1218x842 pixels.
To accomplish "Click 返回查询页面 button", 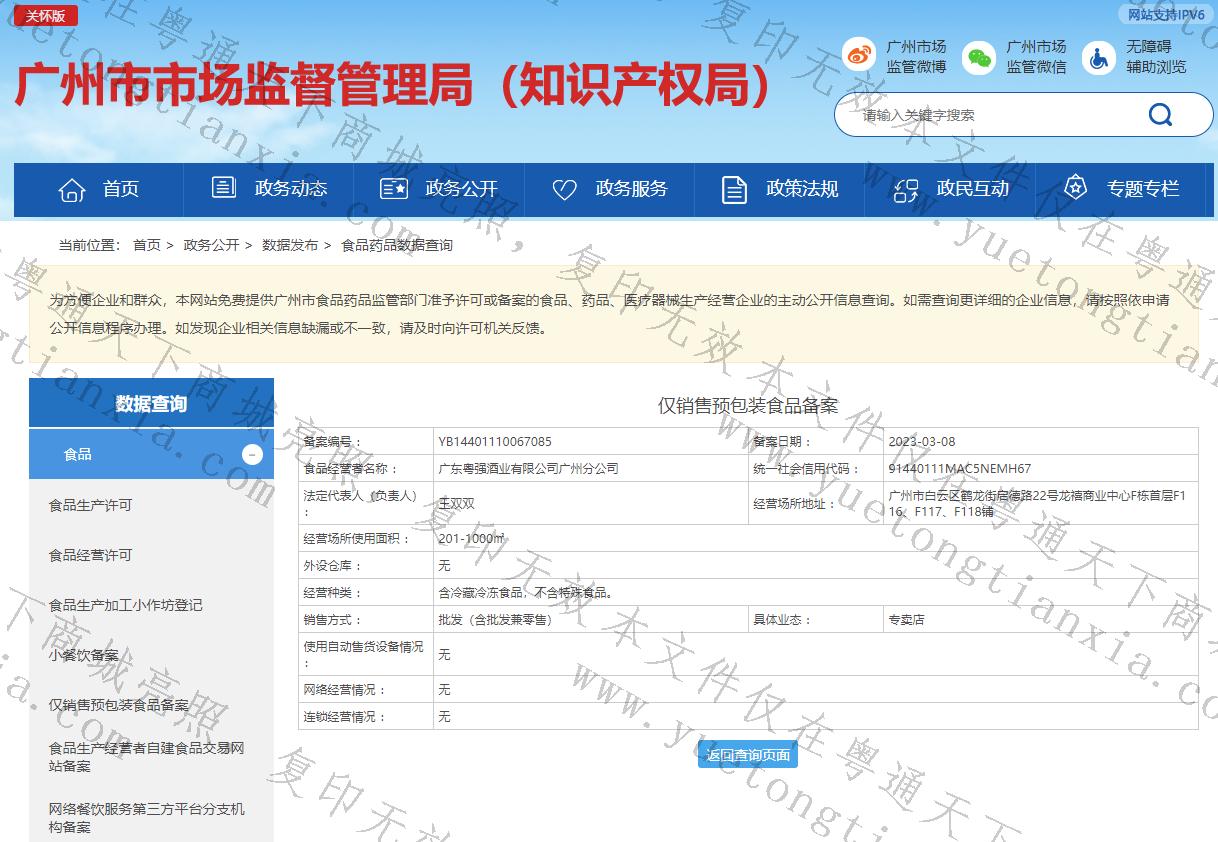I will click(748, 755).
